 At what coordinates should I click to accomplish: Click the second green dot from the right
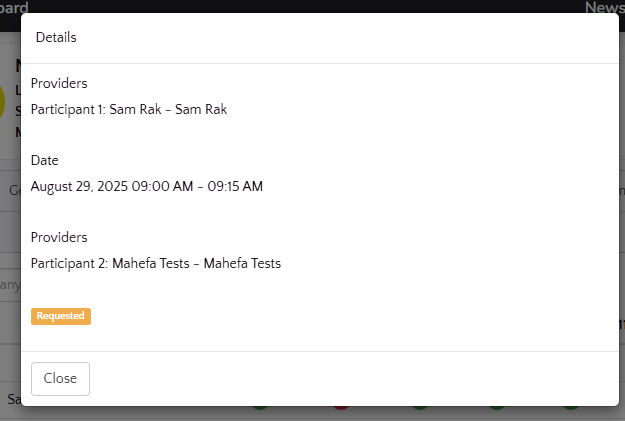(497, 408)
